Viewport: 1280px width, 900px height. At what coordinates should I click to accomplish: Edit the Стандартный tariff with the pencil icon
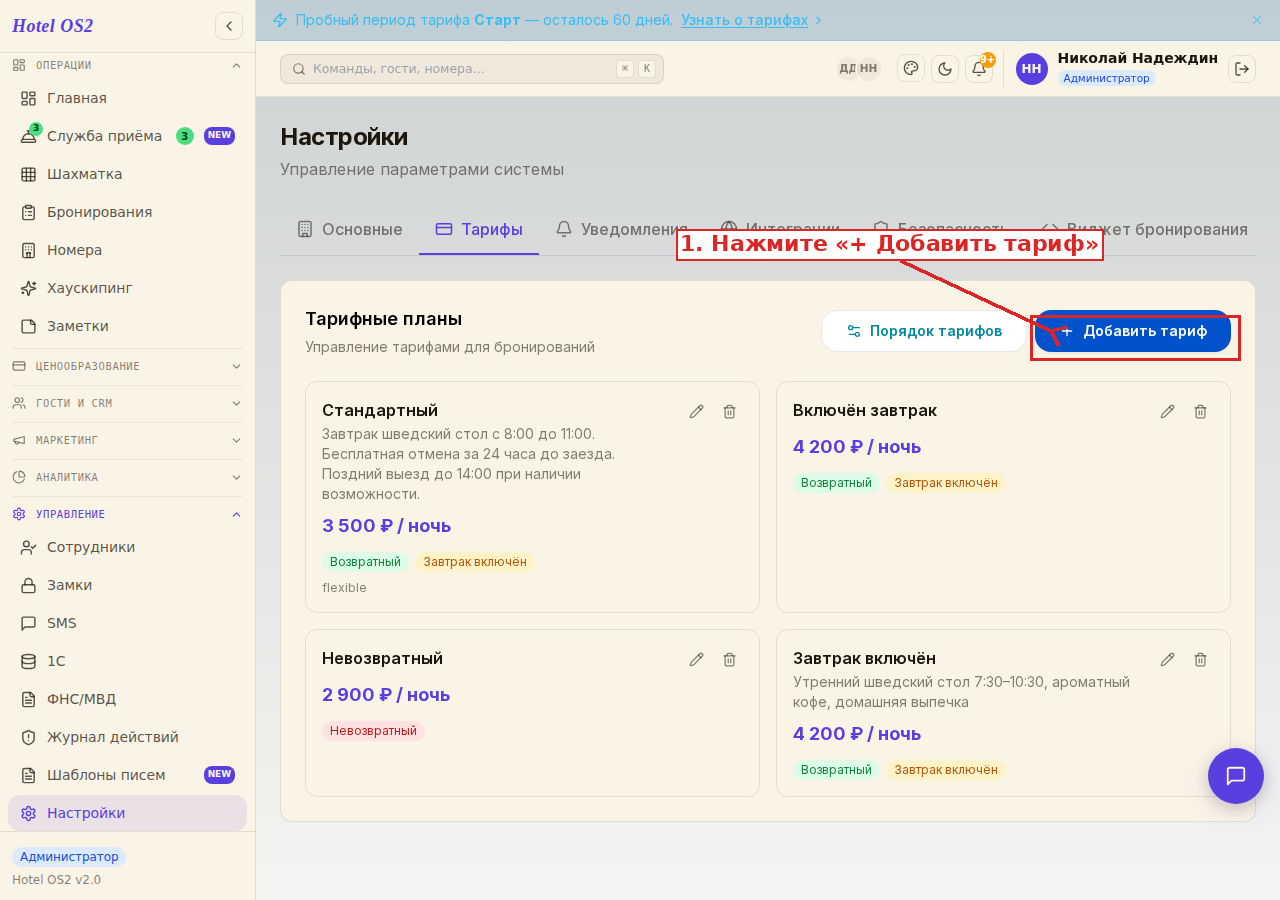[x=697, y=411]
